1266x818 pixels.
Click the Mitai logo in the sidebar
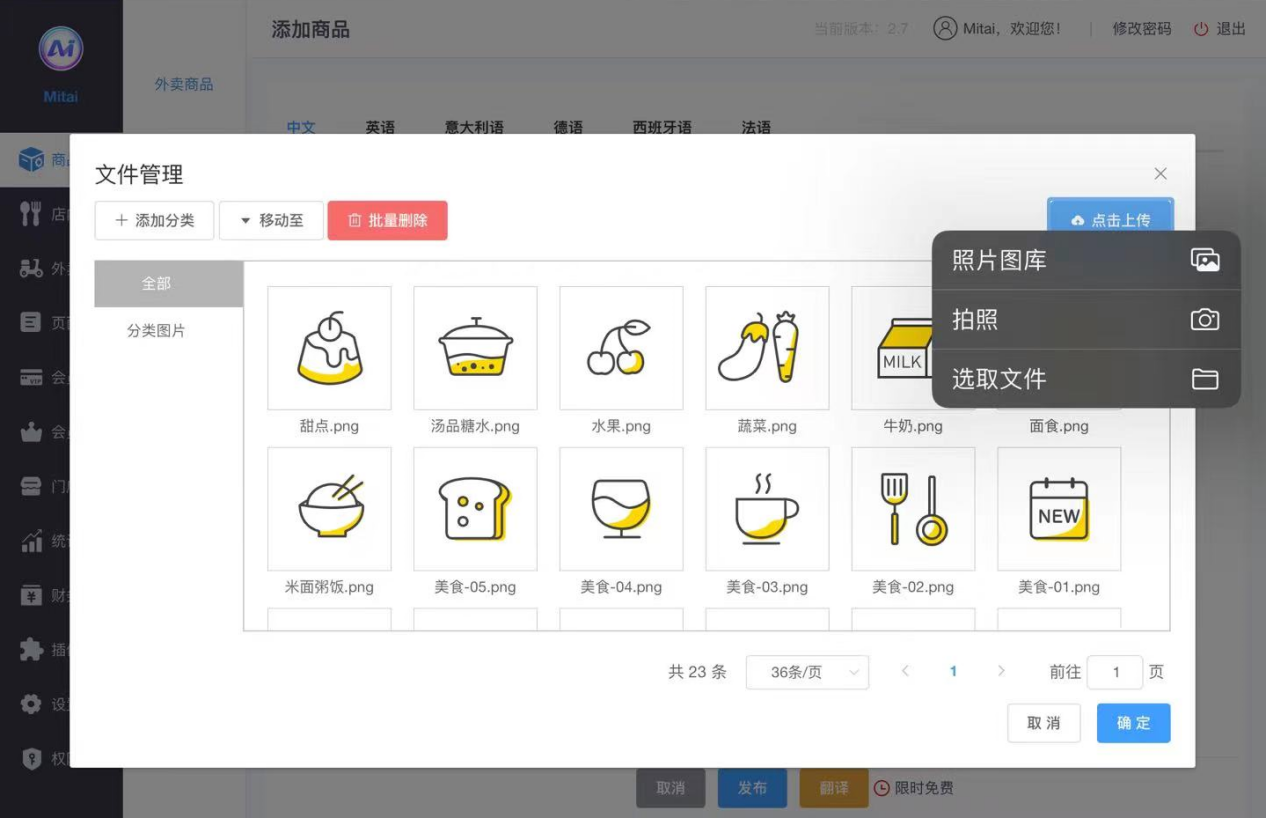coord(61,50)
